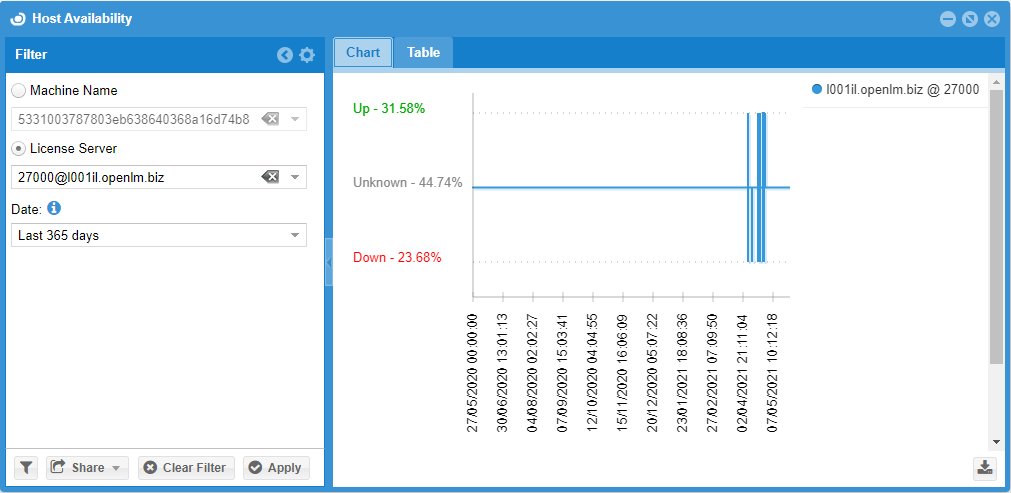Image resolution: width=1011 pixels, height=493 pixels.
Task: Select the Machine Name radio button
Action: tap(19, 91)
